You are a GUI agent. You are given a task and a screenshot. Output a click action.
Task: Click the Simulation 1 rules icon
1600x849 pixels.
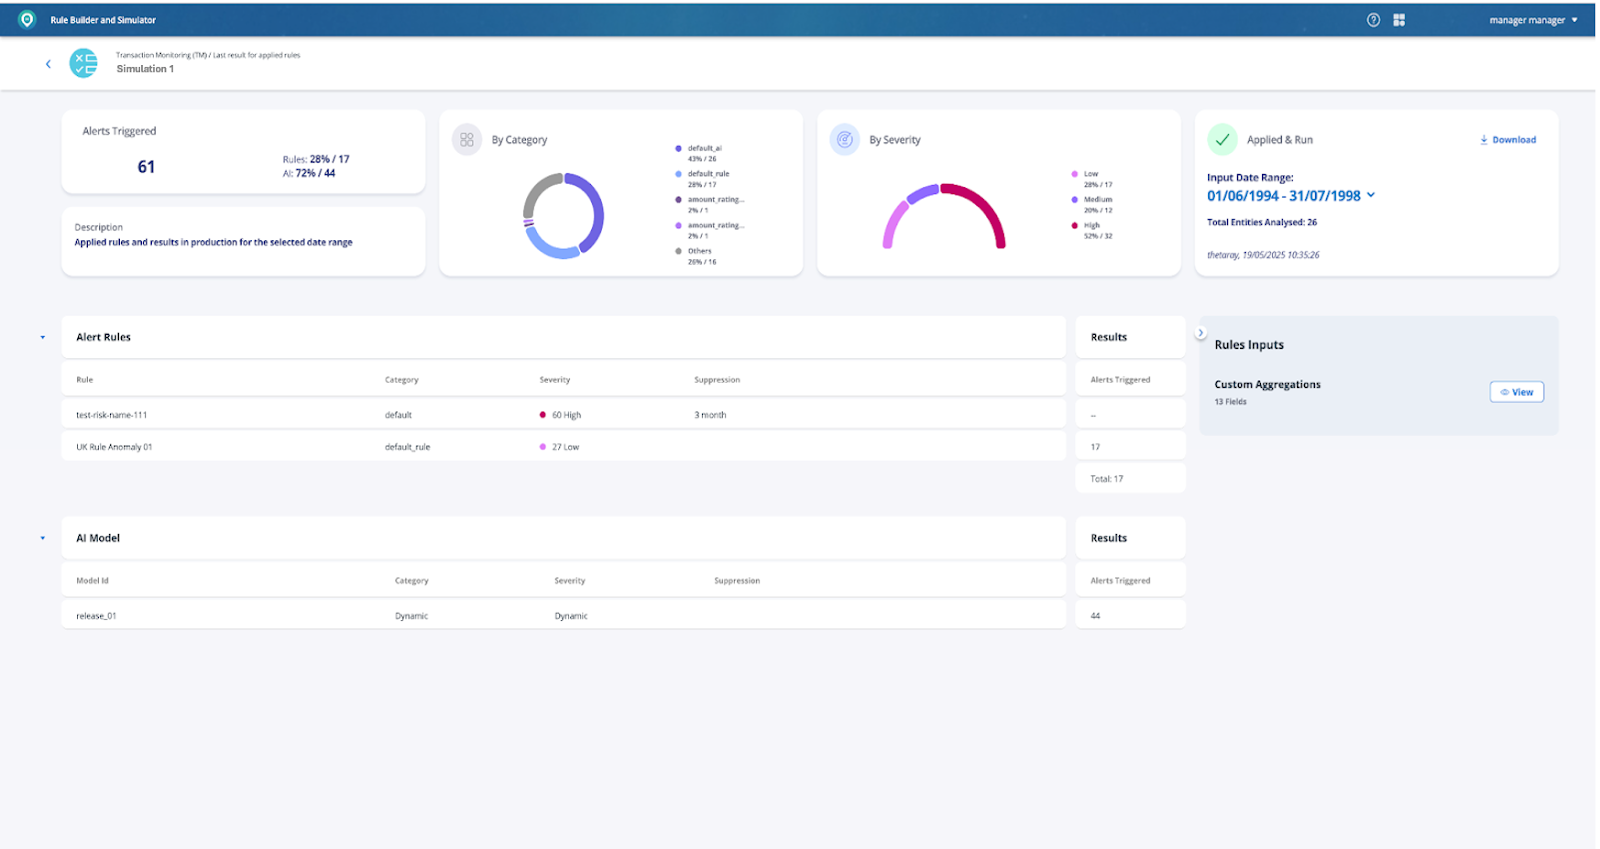tap(84, 63)
